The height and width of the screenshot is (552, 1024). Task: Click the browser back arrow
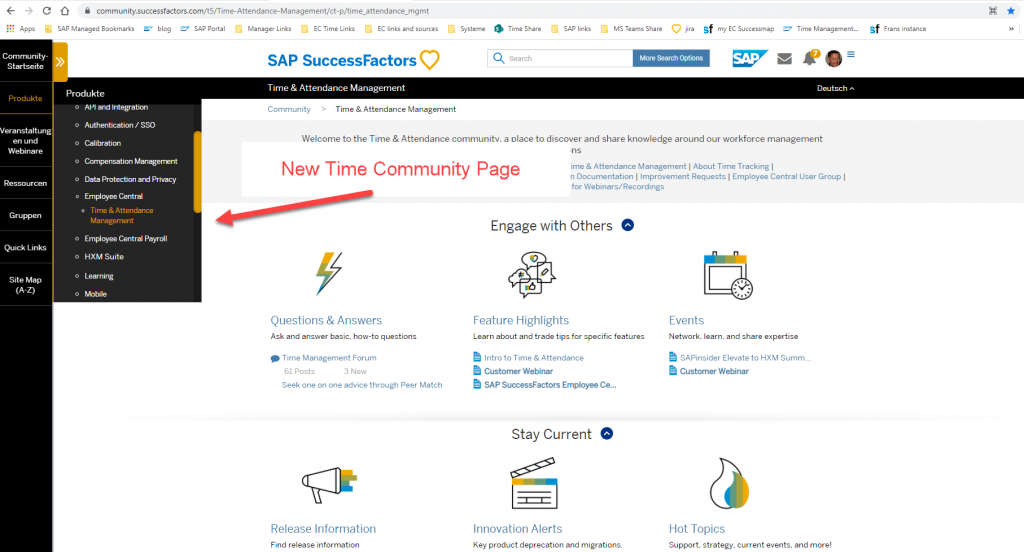[x=10, y=10]
